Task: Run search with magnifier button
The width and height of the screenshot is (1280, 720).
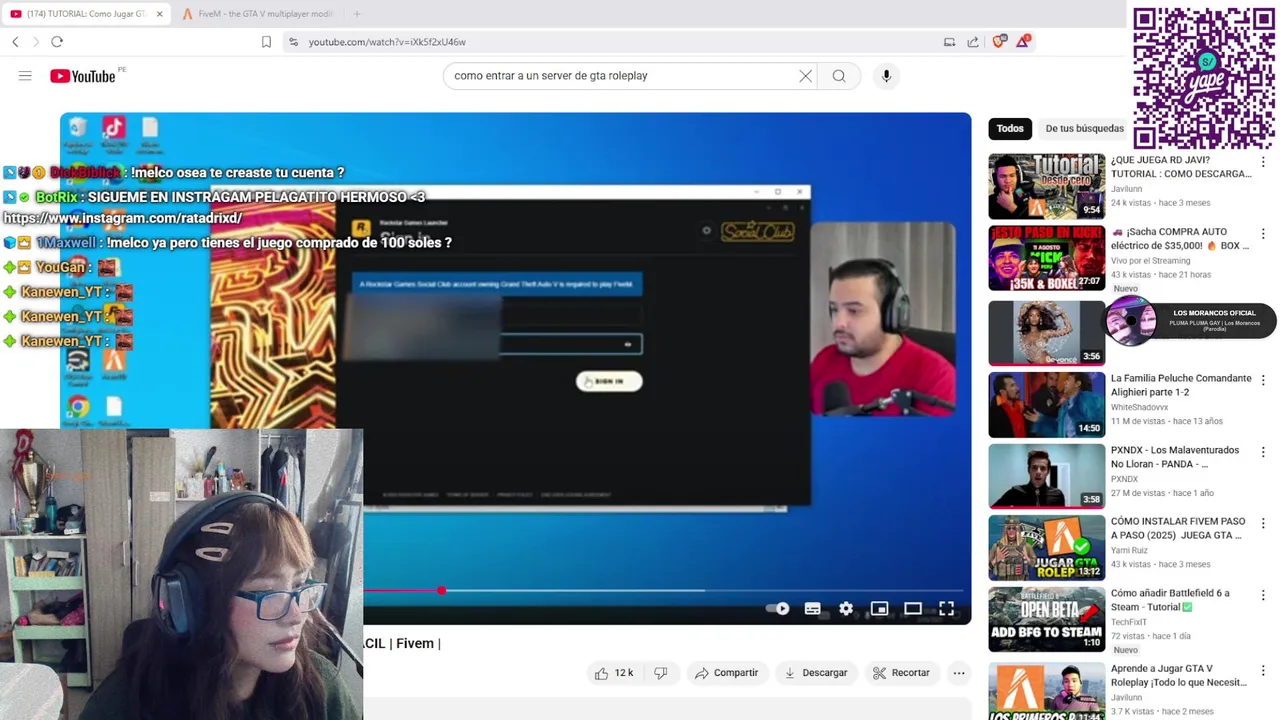Action: click(x=839, y=76)
